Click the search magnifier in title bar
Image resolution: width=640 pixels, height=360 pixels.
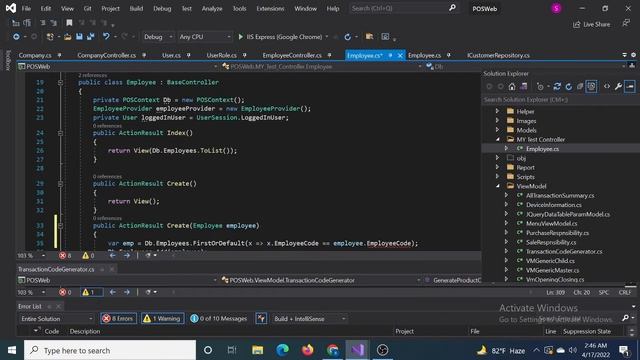point(452,8)
